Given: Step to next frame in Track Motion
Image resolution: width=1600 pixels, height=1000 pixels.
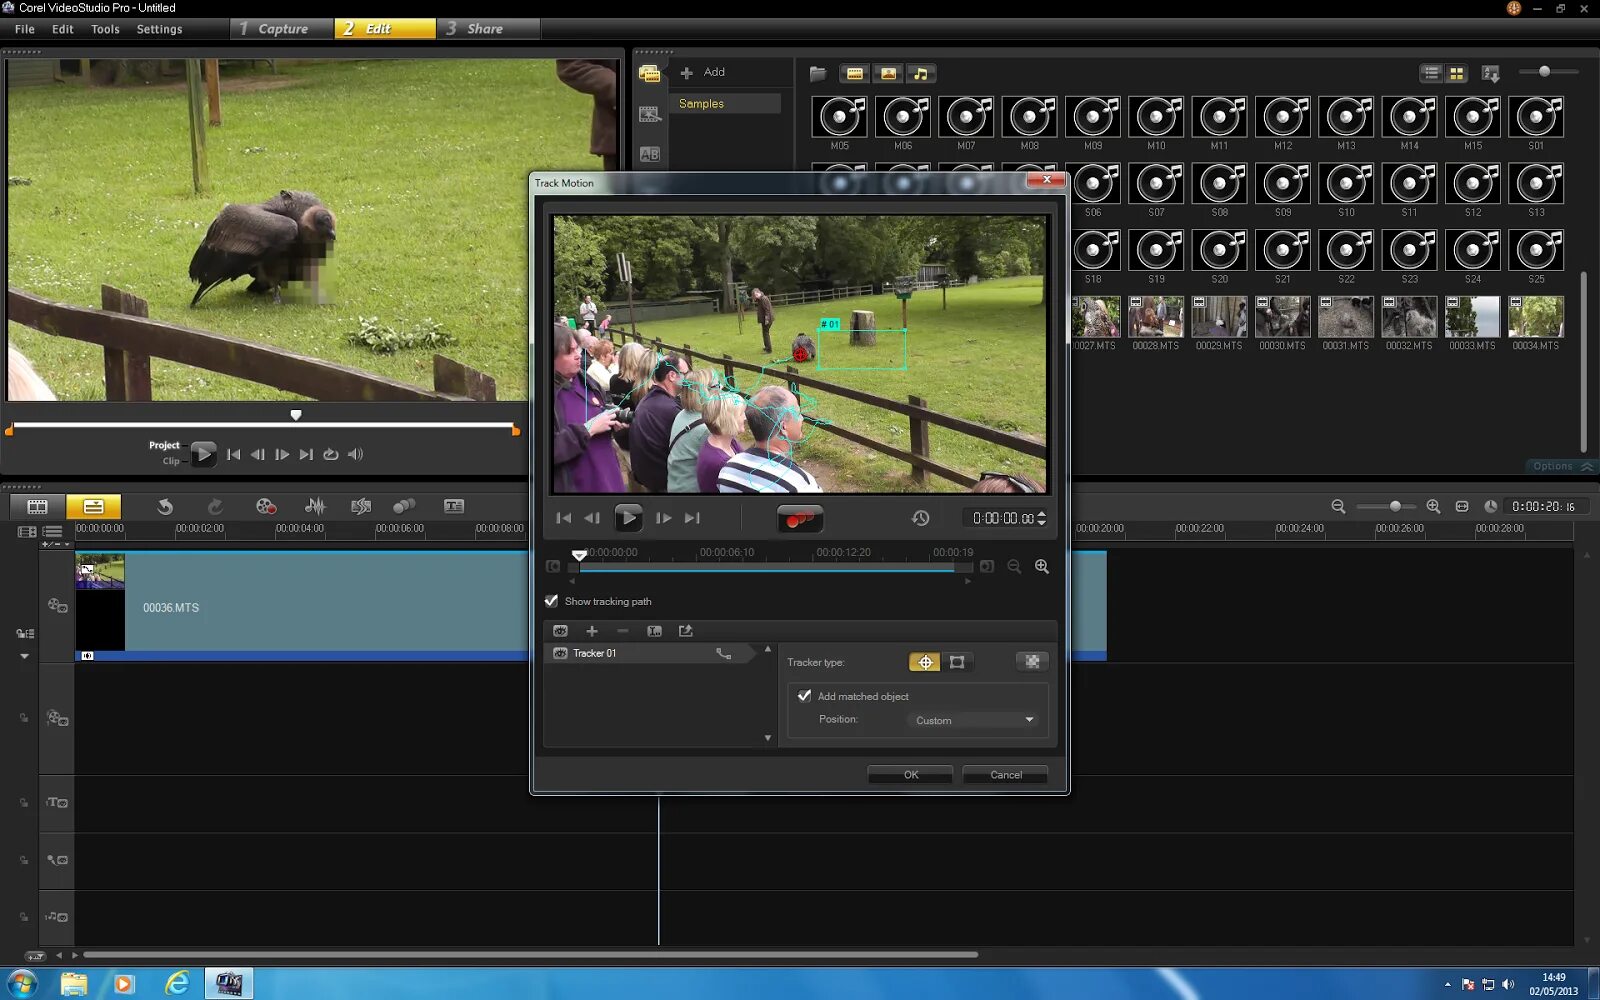Looking at the screenshot, I should pos(663,518).
